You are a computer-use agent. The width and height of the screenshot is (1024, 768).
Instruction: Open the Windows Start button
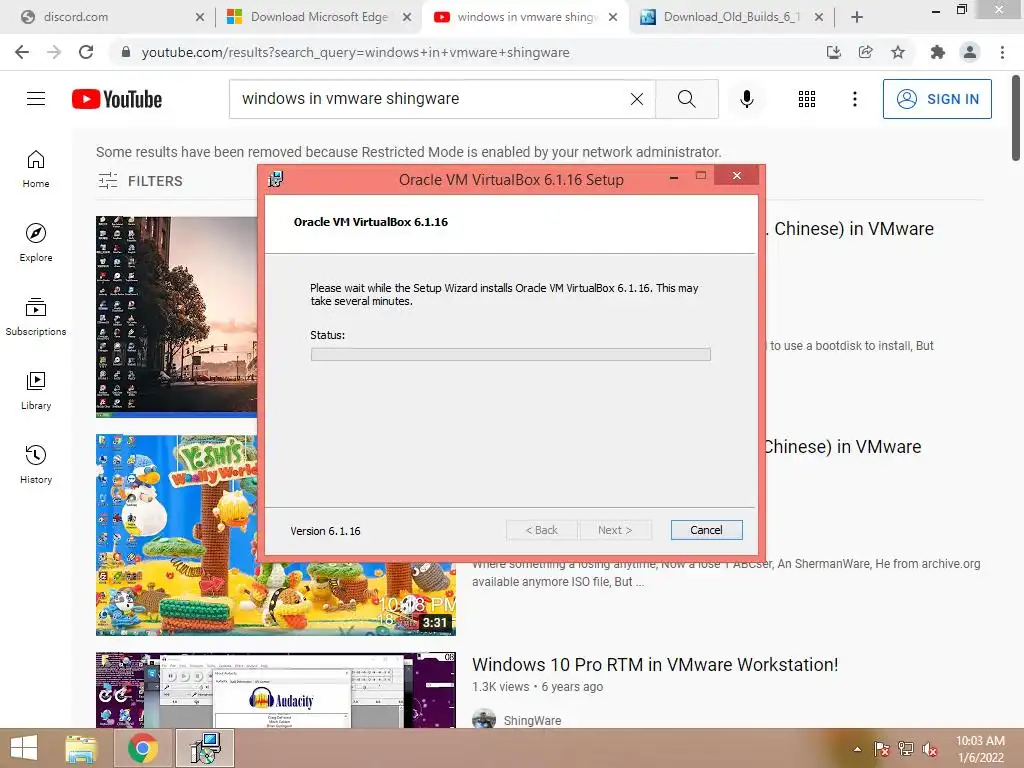click(24, 748)
